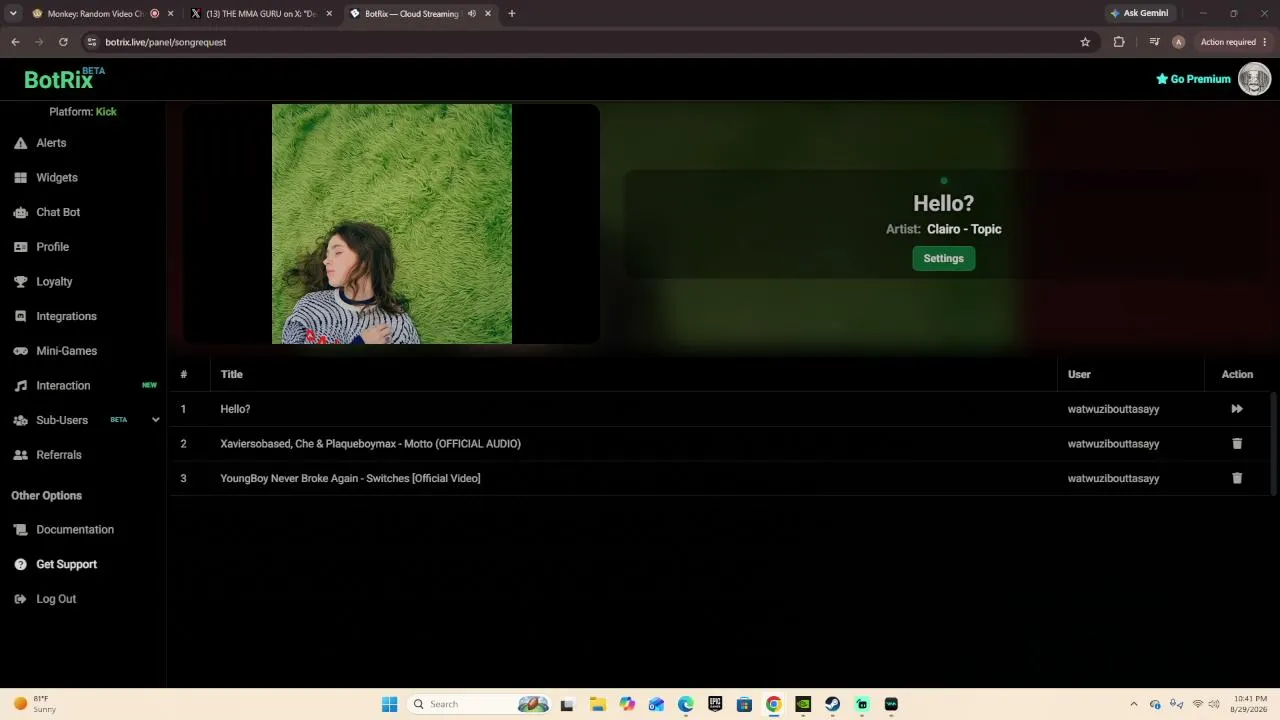Open Epic Games Launcher from taskbar
Viewport: 1280px width, 720px height.
[x=715, y=704]
